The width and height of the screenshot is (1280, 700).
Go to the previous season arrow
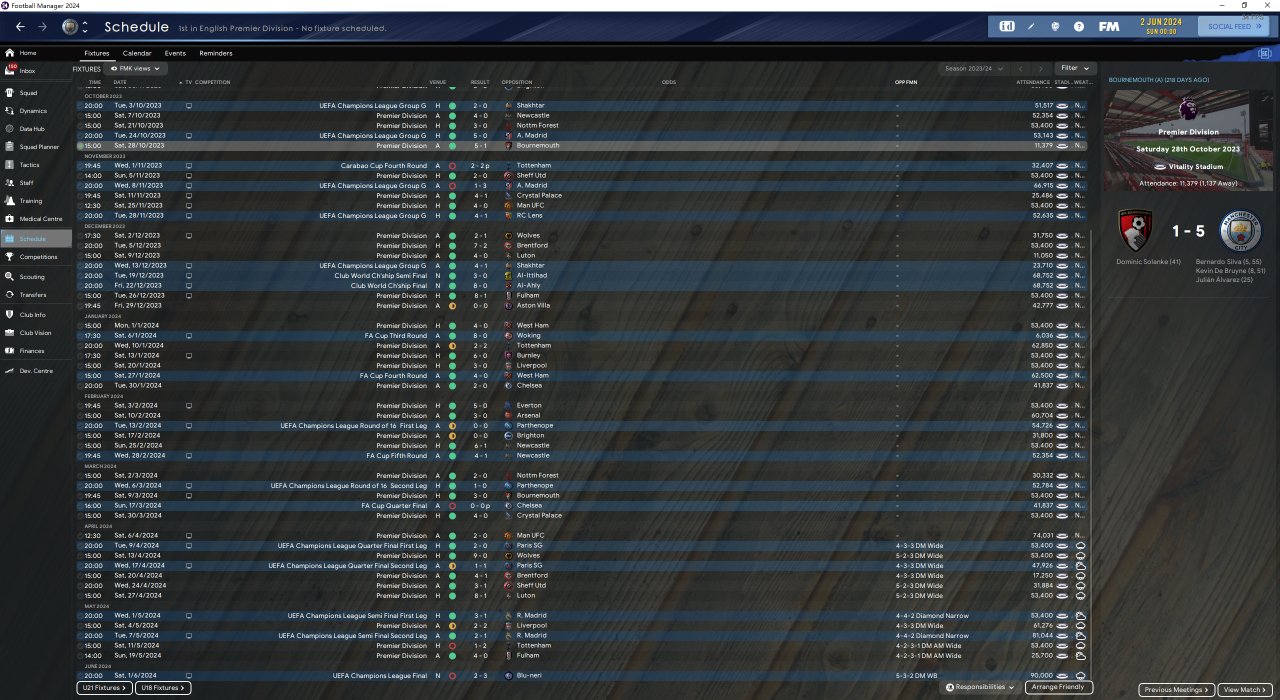[x=1020, y=69]
